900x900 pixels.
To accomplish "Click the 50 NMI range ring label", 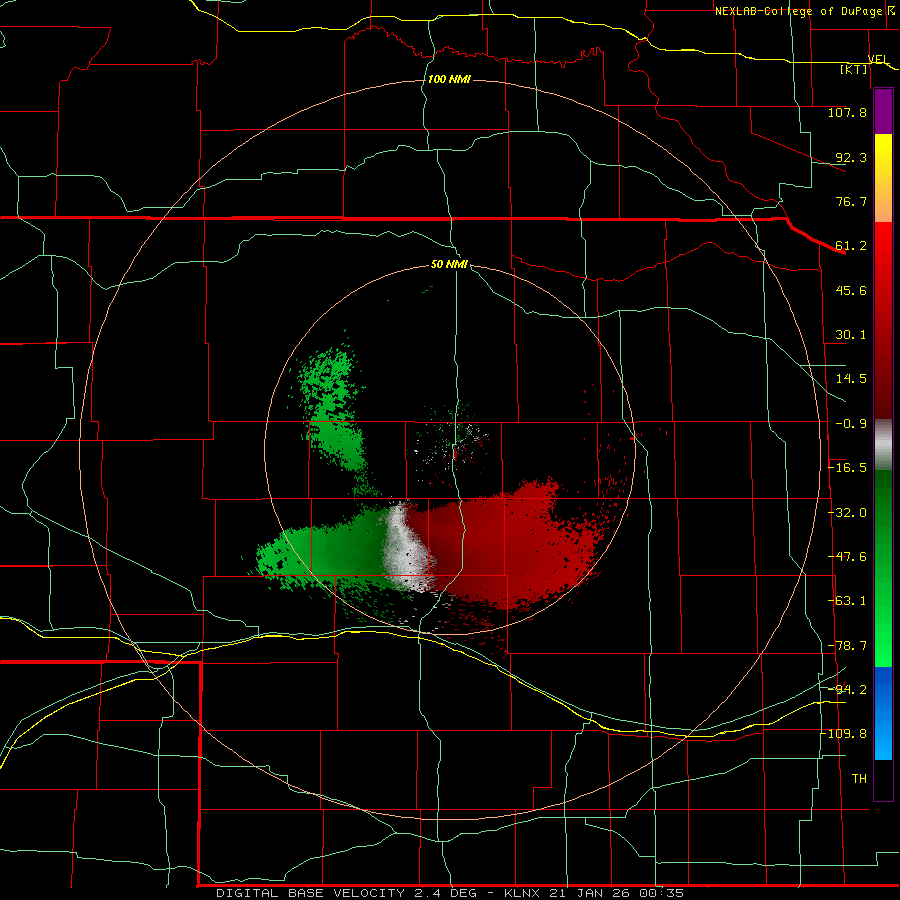I will pos(449,264).
